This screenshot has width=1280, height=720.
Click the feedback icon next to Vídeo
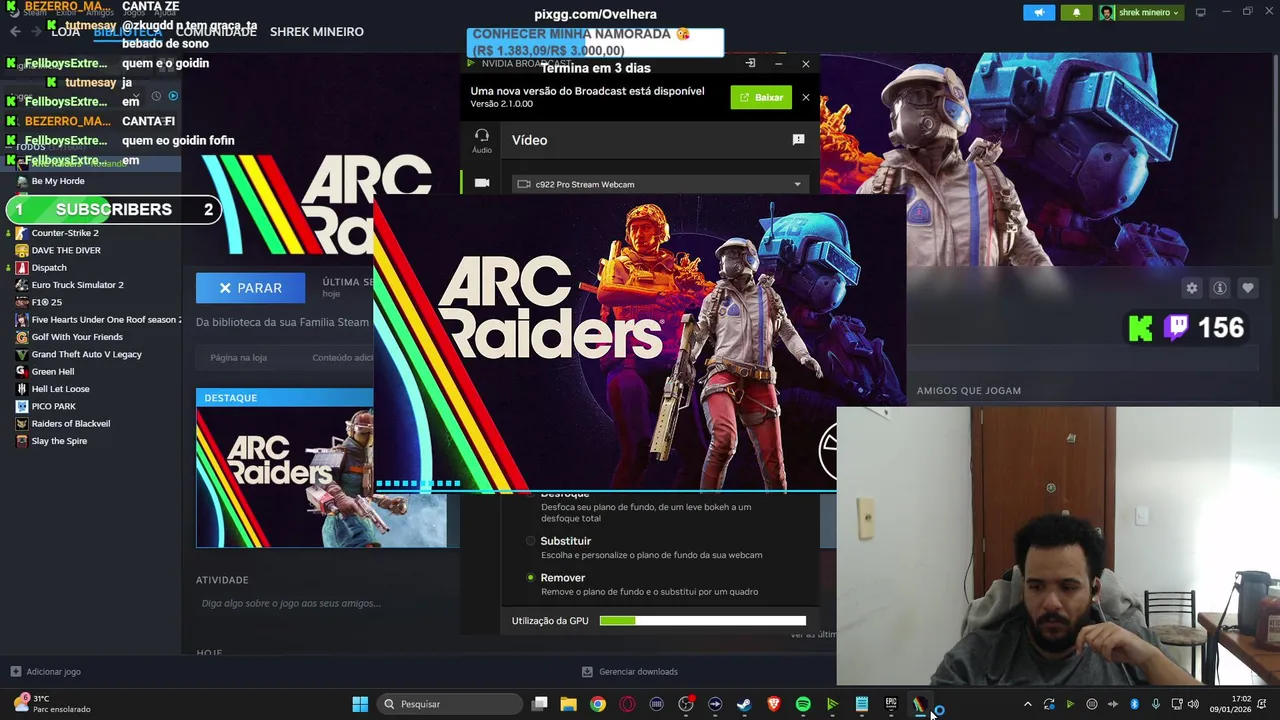[798, 140]
